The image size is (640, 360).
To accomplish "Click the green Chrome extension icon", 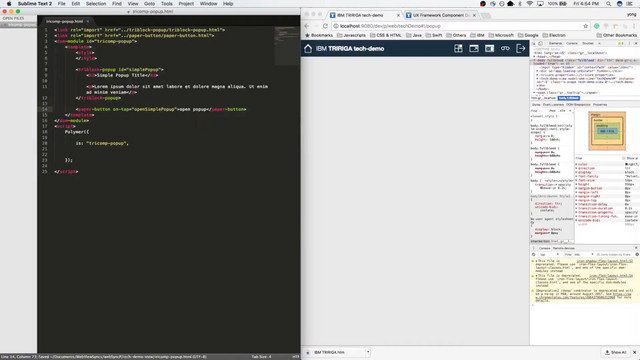I will click(x=597, y=26).
